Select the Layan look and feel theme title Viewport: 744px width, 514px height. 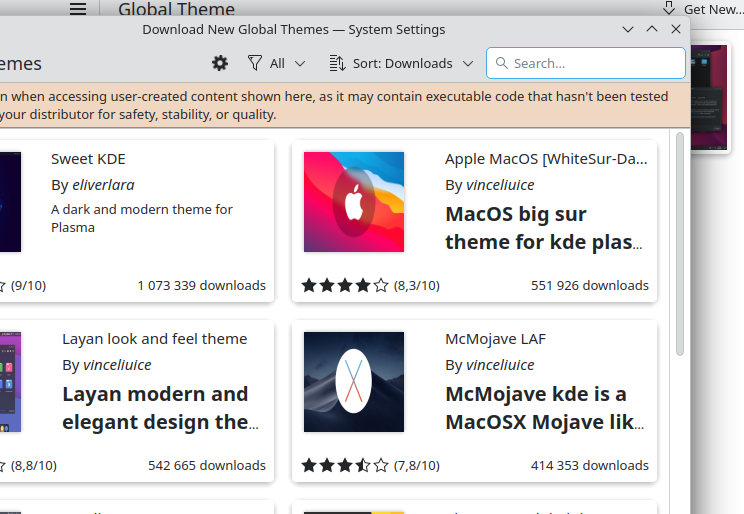[155, 339]
